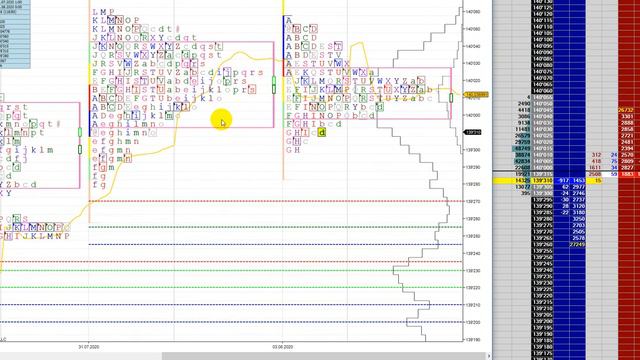Click the chart horizontal scrollbar thumb
This screenshot has width=640, height=360.
point(324,356)
